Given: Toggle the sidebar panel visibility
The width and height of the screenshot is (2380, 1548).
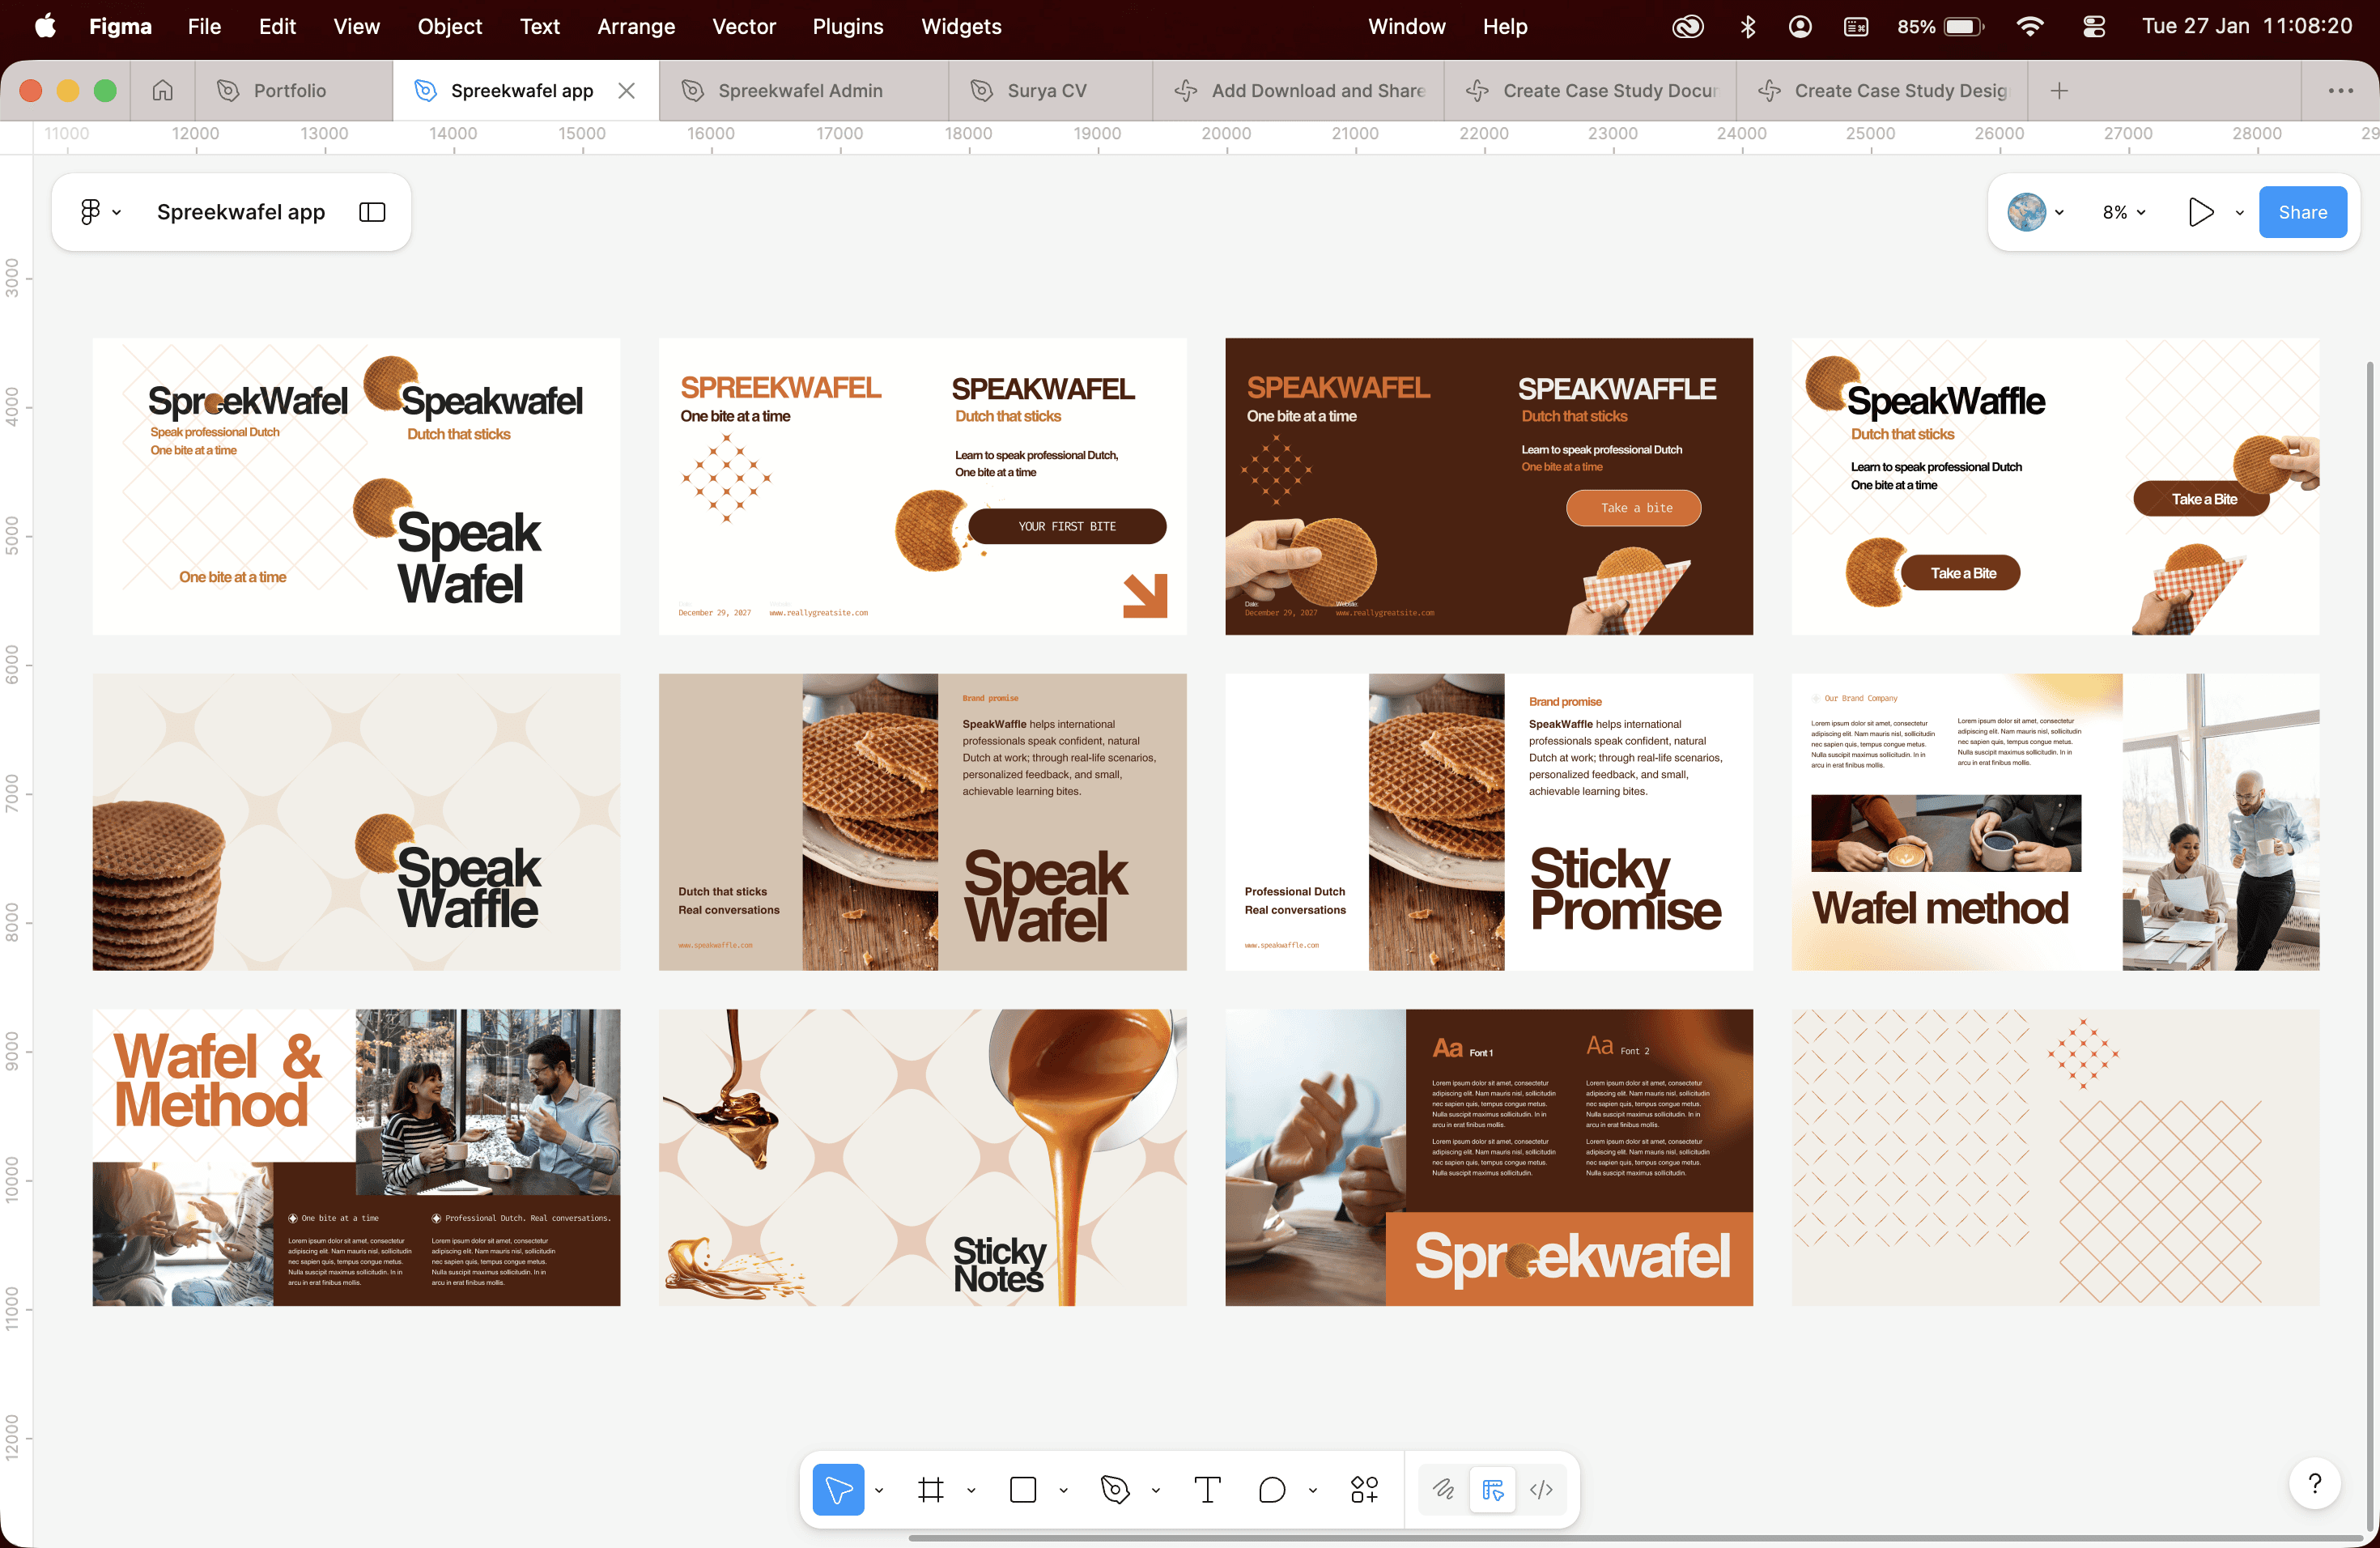Looking at the screenshot, I should (372, 212).
